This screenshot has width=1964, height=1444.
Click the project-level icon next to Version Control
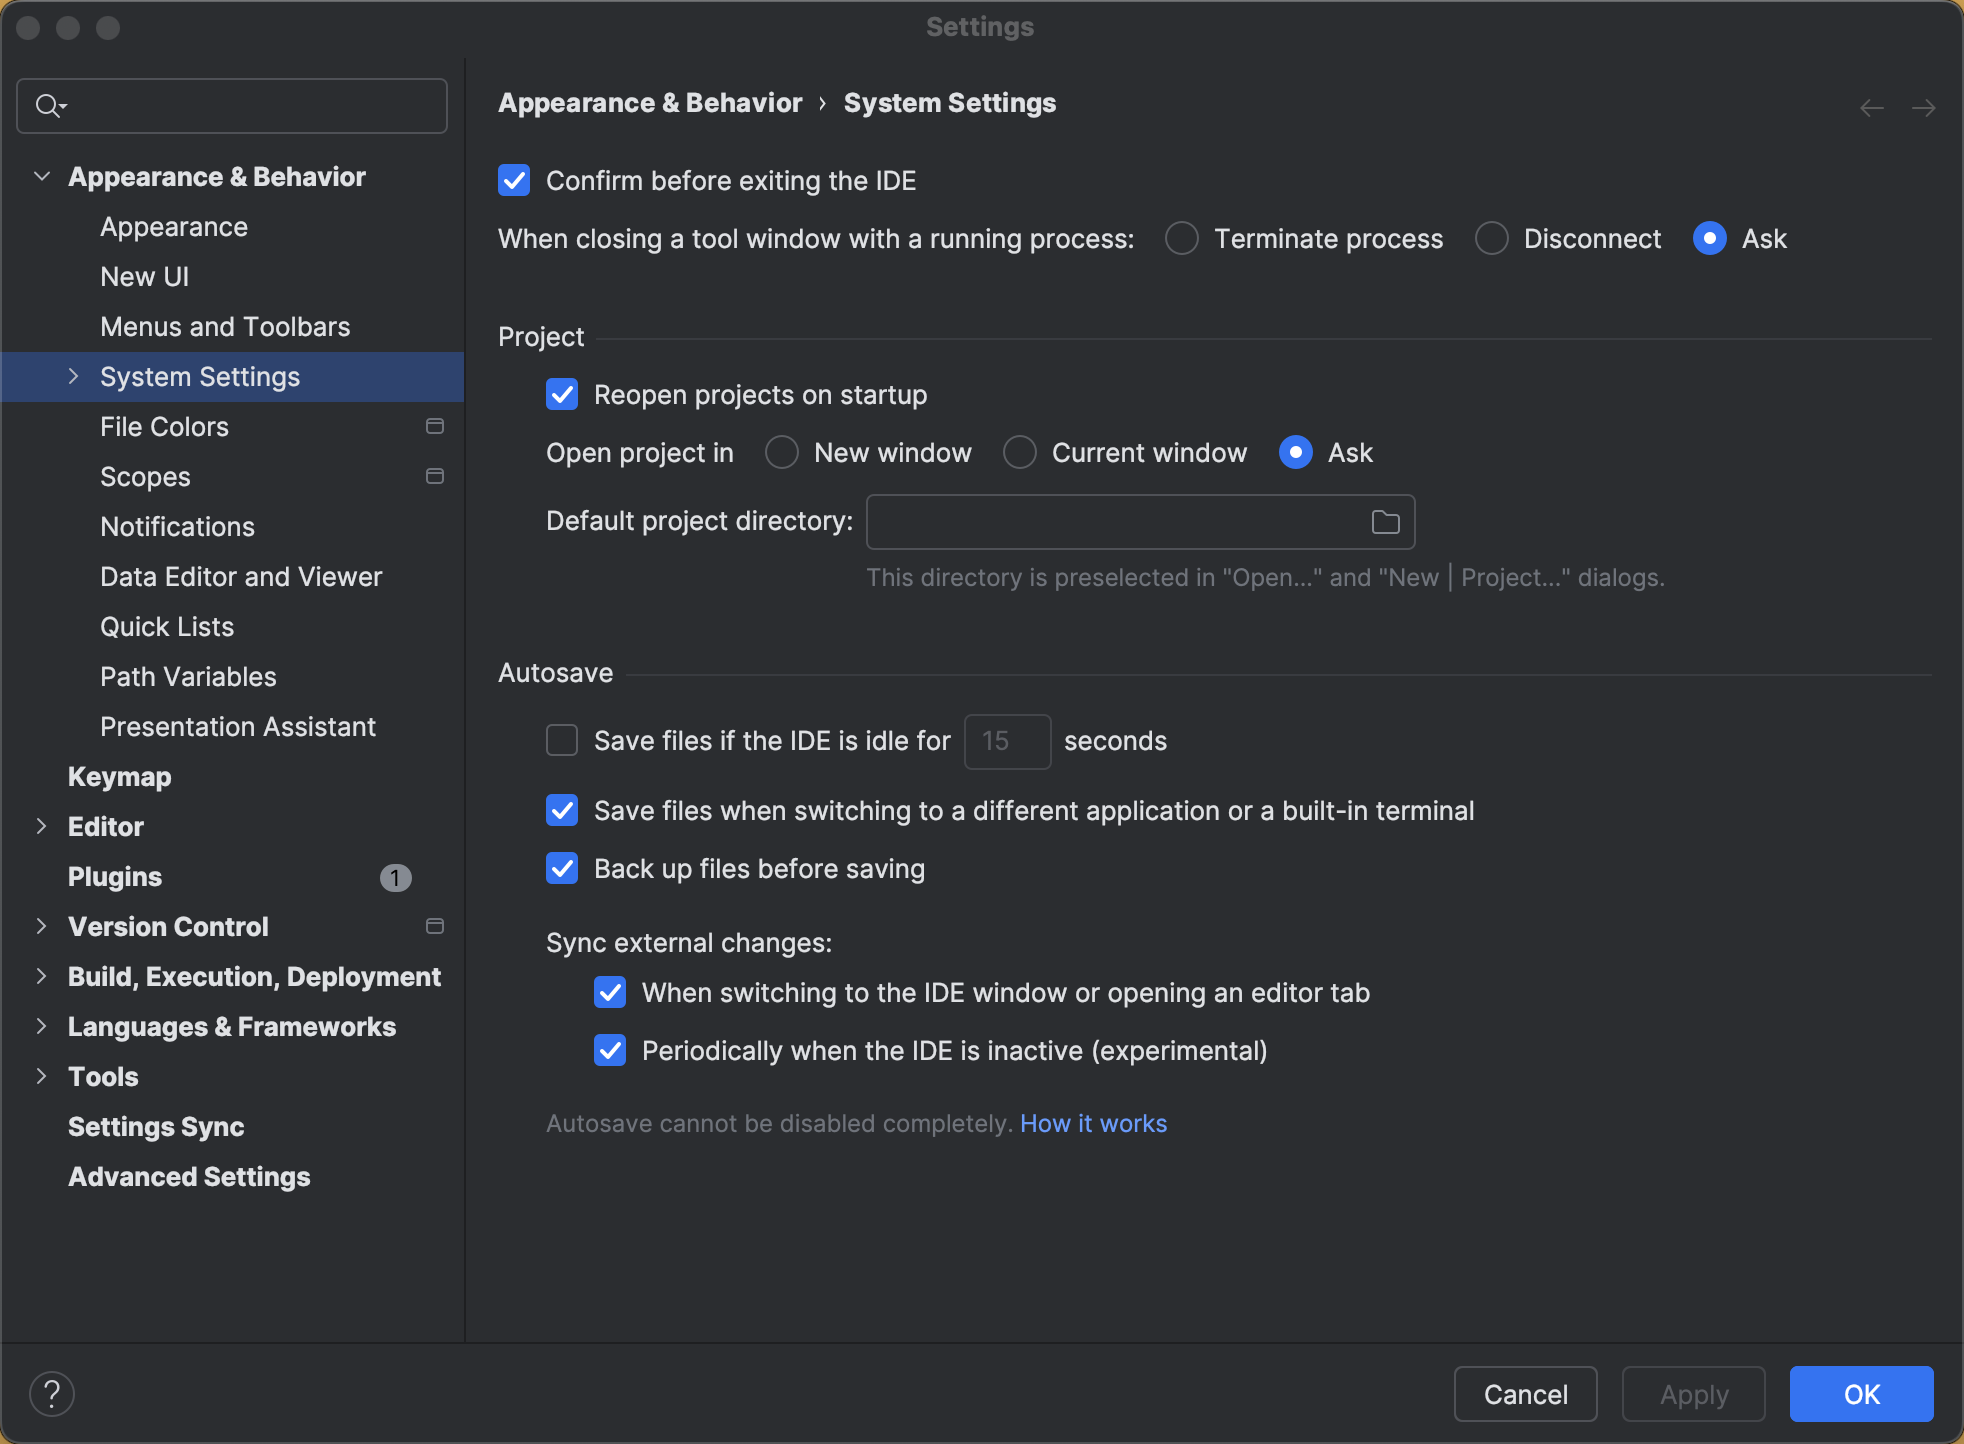(x=435, y=926)
